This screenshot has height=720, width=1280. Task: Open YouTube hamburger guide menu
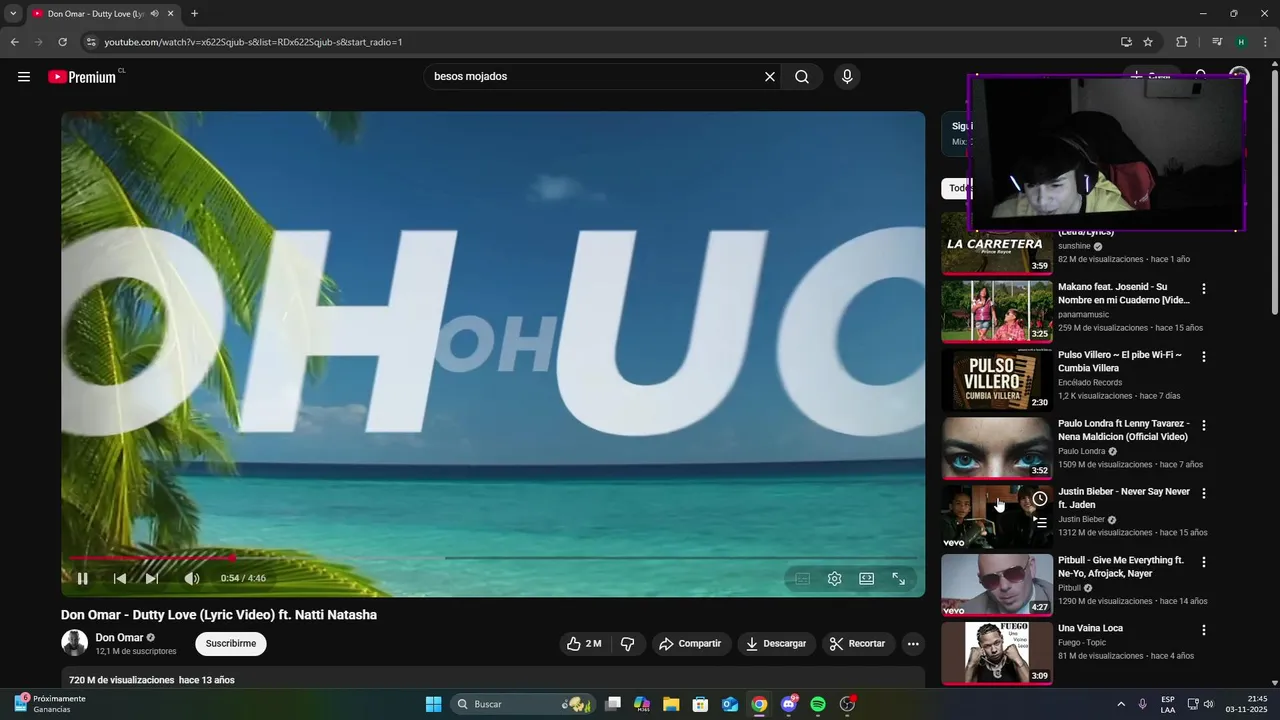(24, 77)
